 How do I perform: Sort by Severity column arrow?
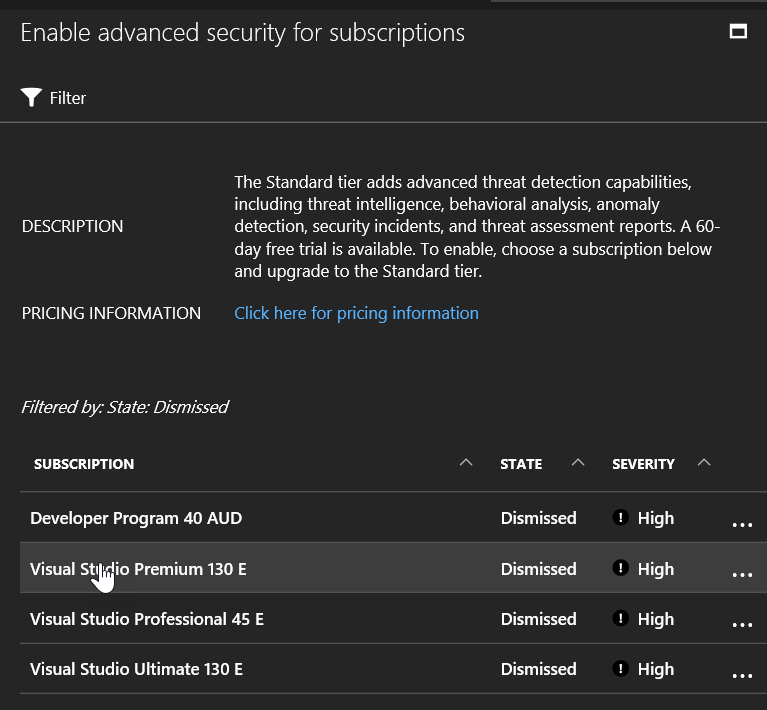tap(704, 463)
